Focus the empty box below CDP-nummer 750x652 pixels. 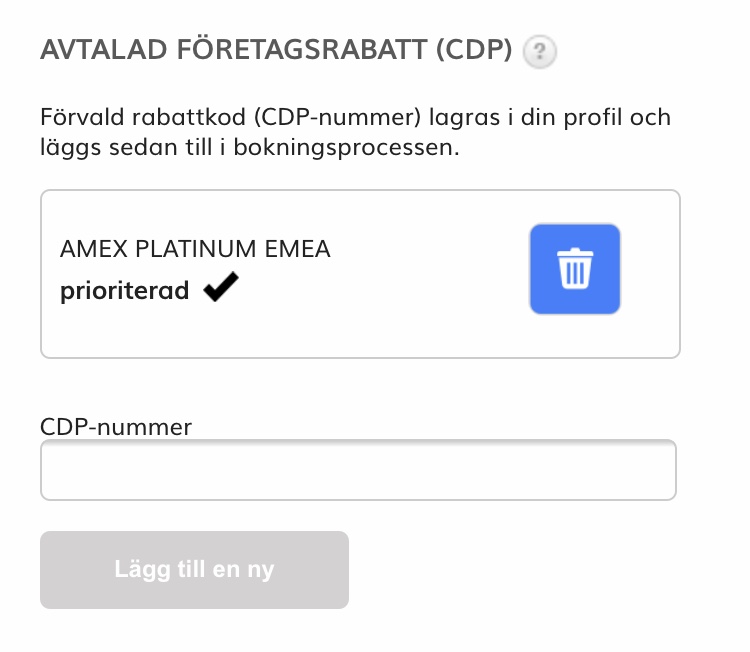pos(358,470)
